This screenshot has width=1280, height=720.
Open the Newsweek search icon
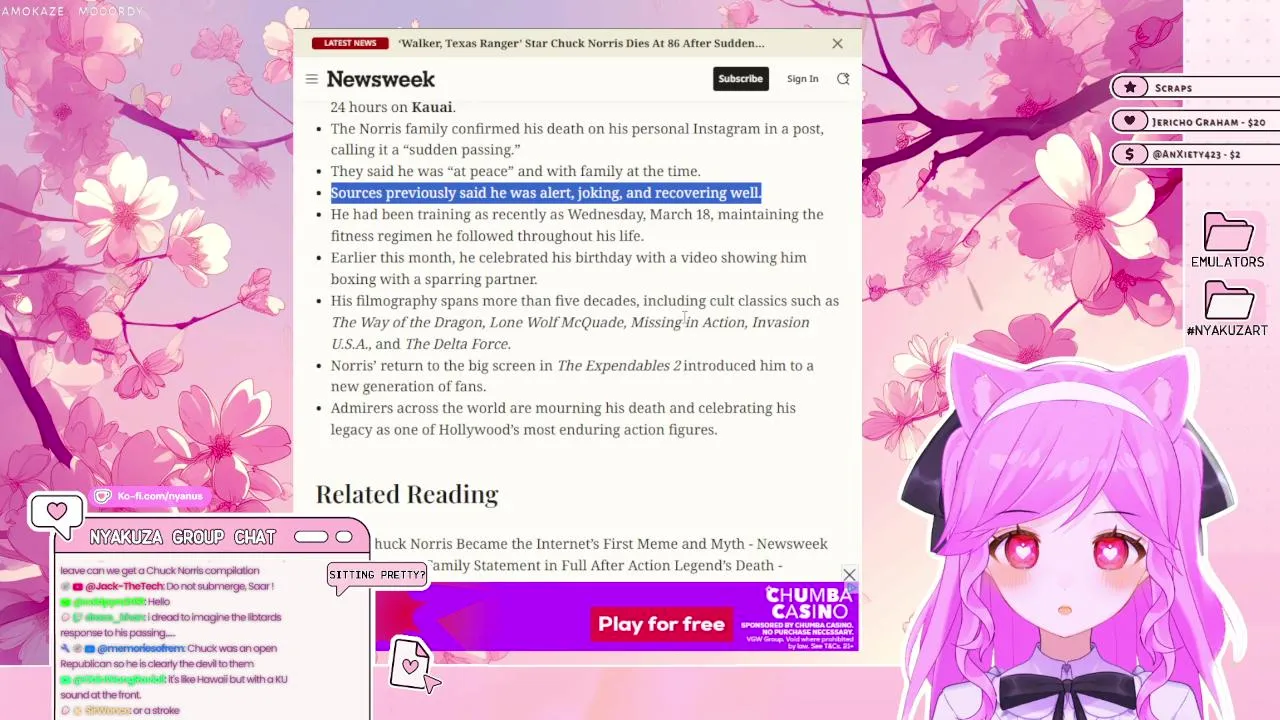tap(843, 79)
